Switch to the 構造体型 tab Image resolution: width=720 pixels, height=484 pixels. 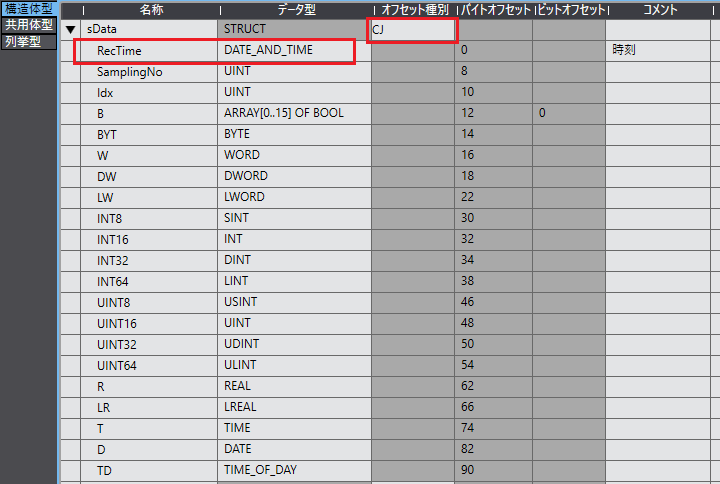[x=28, y=8]
